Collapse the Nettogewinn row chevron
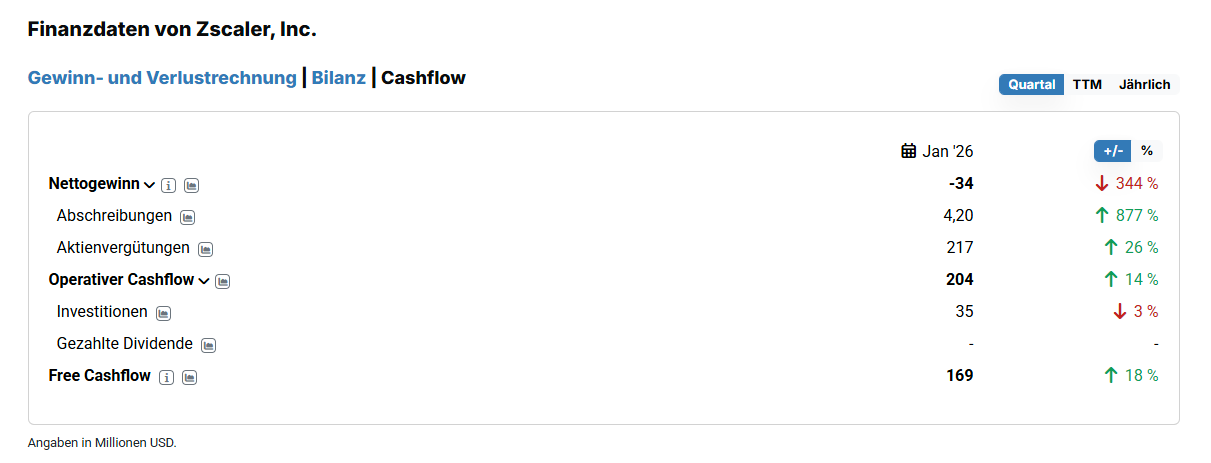The height and width of the screenshot is (463, 1211). (x=150, y=185)
